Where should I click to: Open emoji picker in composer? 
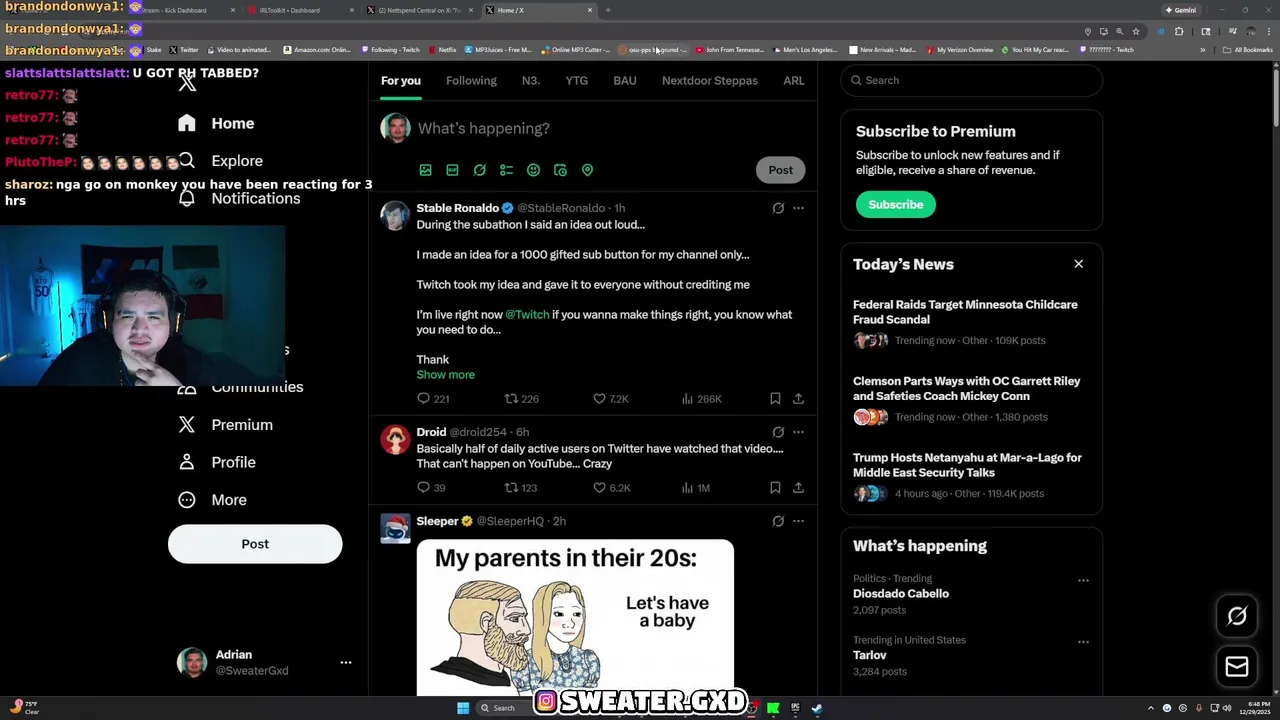click(533, 170)
